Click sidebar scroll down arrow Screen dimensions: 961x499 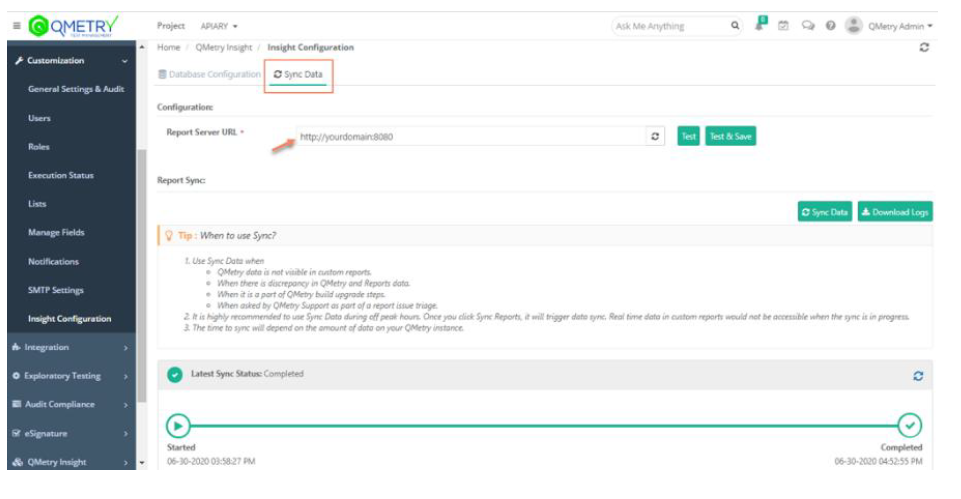[142, 463]
